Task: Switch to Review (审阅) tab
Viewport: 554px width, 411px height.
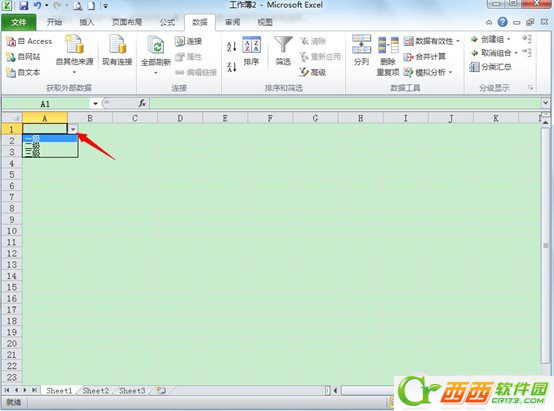Action: (x=232, y=22)
